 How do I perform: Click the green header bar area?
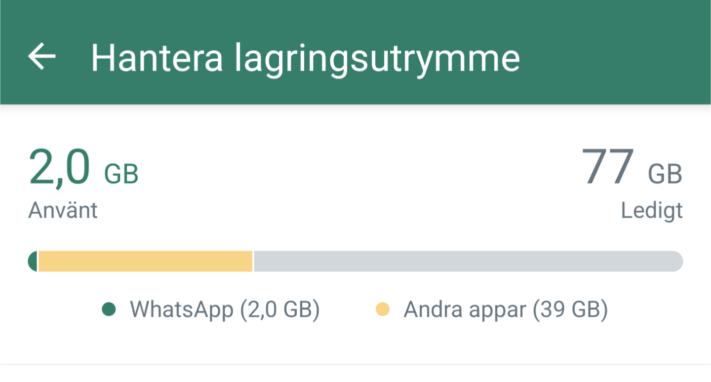(x=356, y=52)
